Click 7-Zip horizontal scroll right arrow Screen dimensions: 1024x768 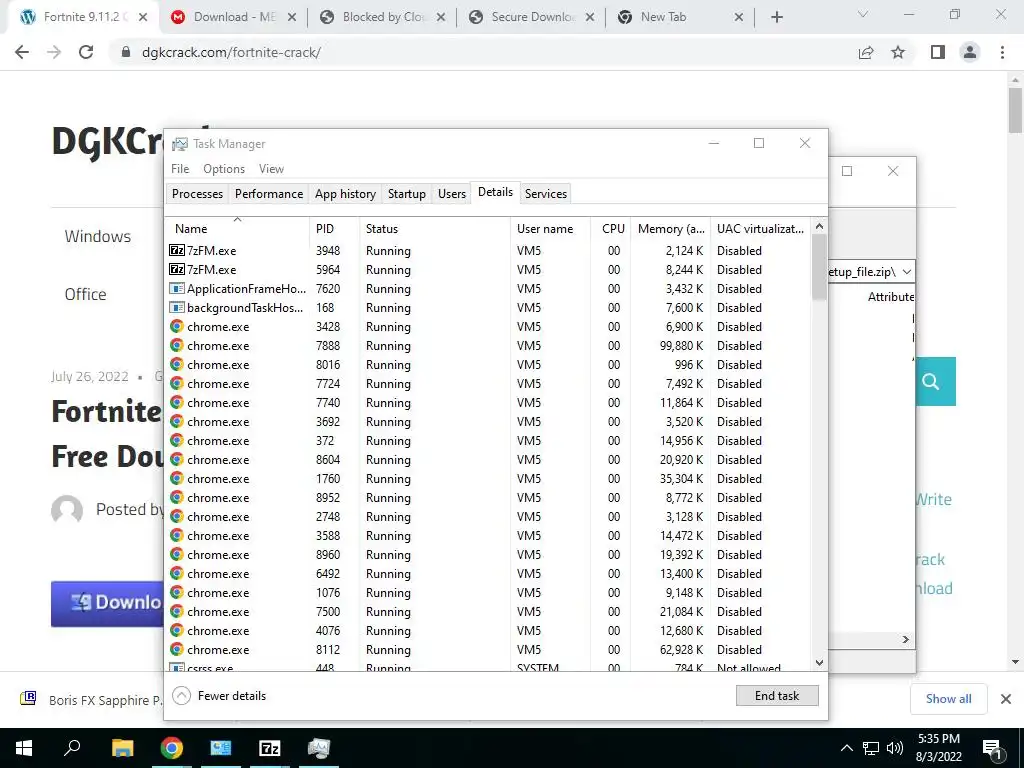coord(905,639)
